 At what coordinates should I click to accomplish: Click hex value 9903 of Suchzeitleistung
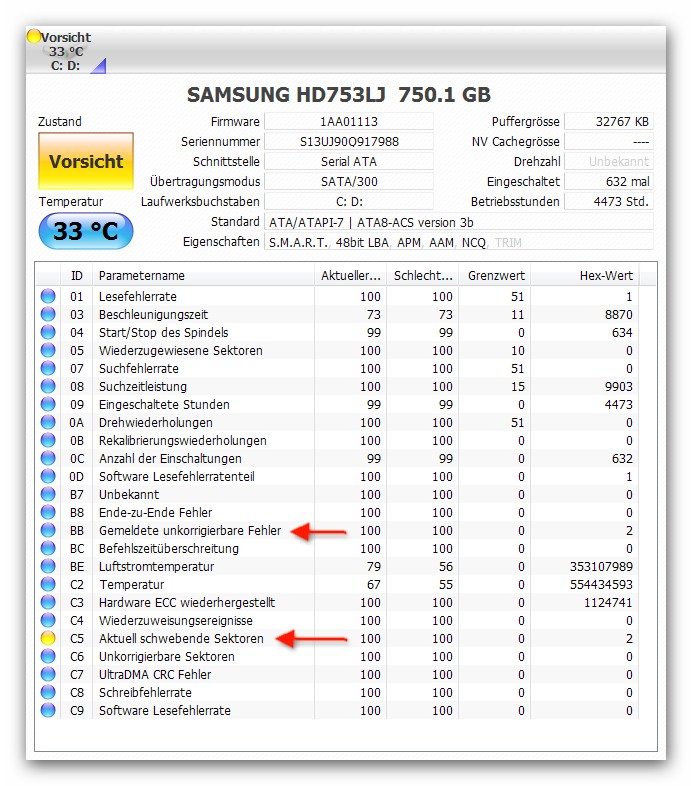tap(618, 386)
